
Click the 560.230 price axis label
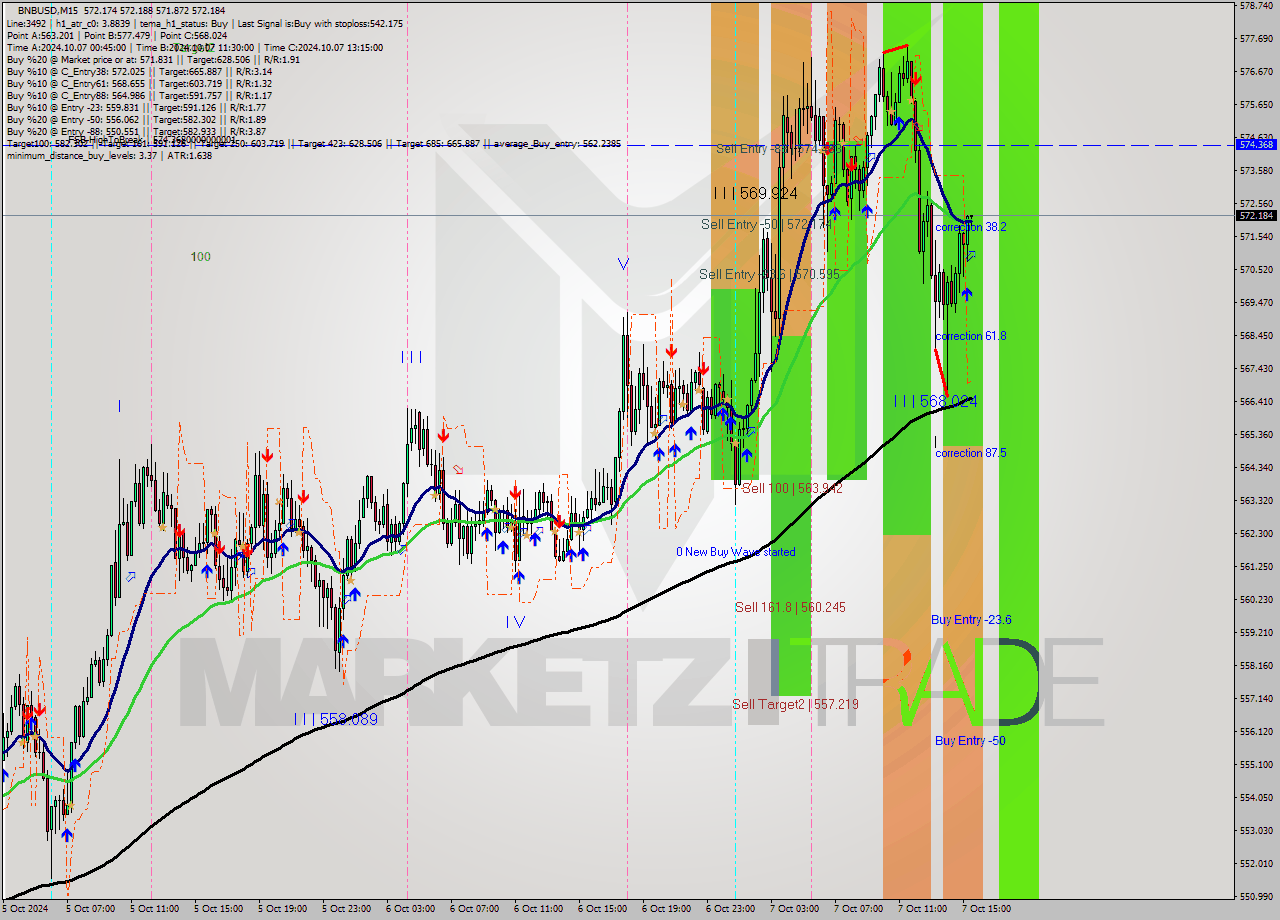pyautogui.click(x=1256, y=600)
